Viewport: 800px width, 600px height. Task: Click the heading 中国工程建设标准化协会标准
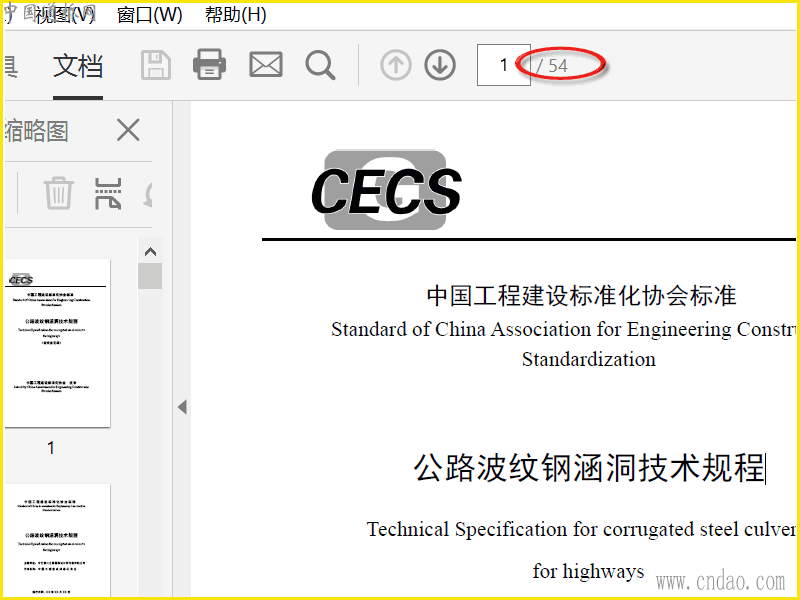tap(582, 296)
